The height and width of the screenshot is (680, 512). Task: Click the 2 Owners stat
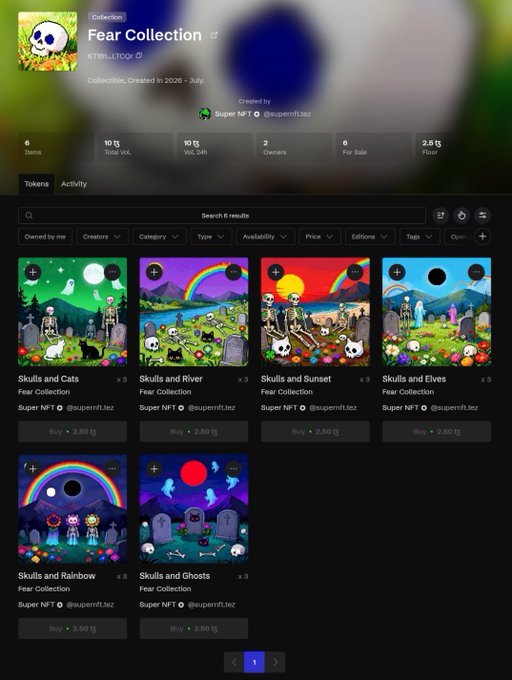(x=294, y=147)
